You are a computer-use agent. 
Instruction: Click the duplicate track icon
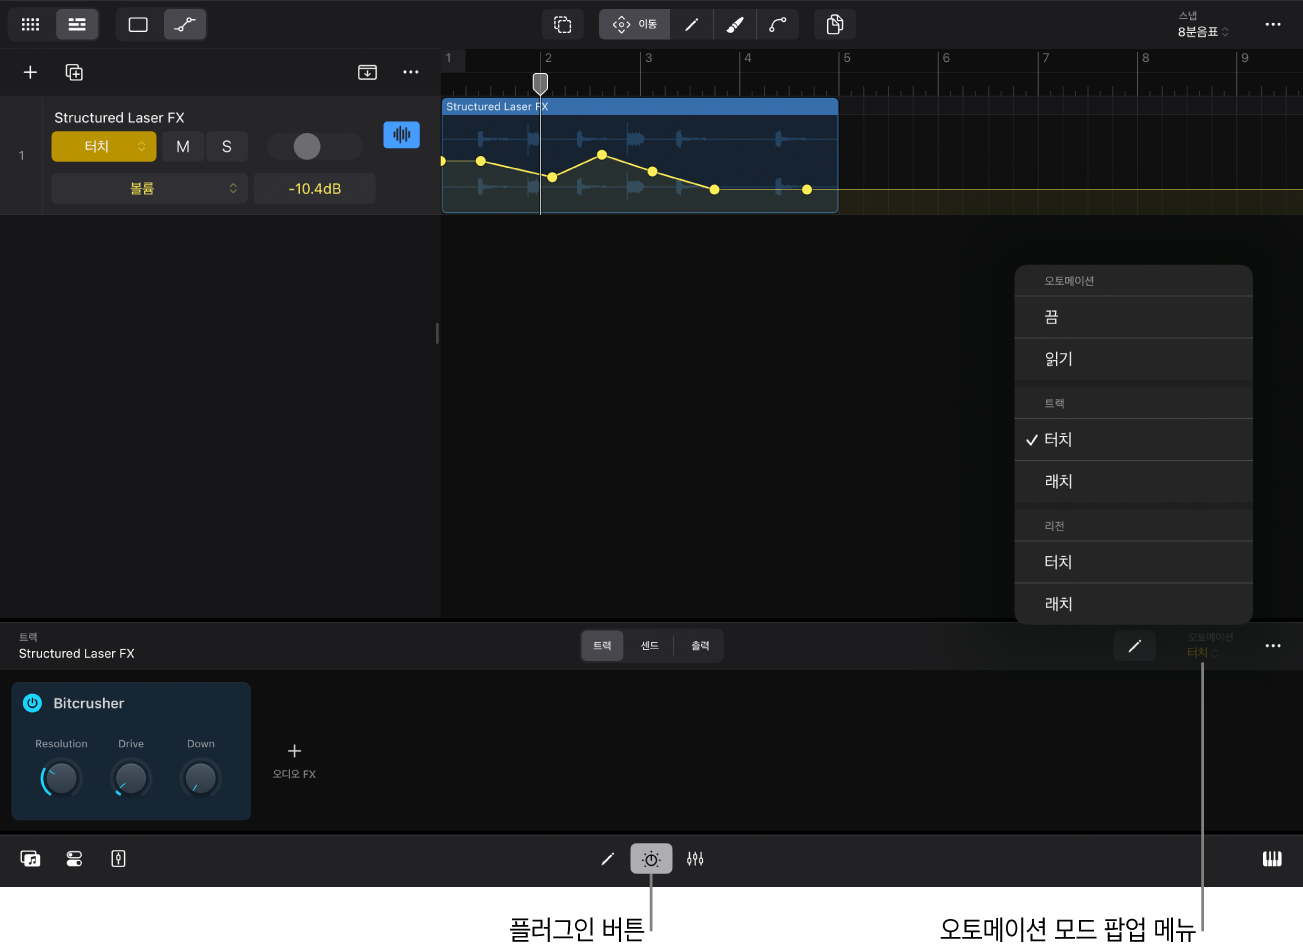(74, 72)
